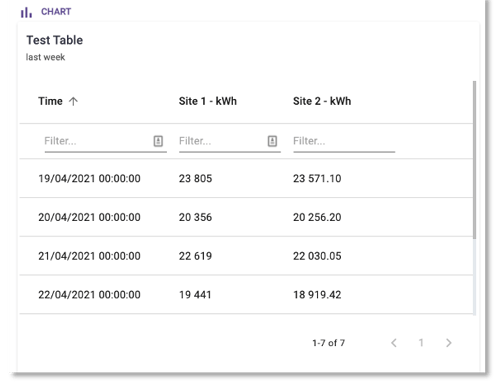This screenshot has width=496, height=385.
Task: Open filter options icon in Time filter
Action: 158,141
